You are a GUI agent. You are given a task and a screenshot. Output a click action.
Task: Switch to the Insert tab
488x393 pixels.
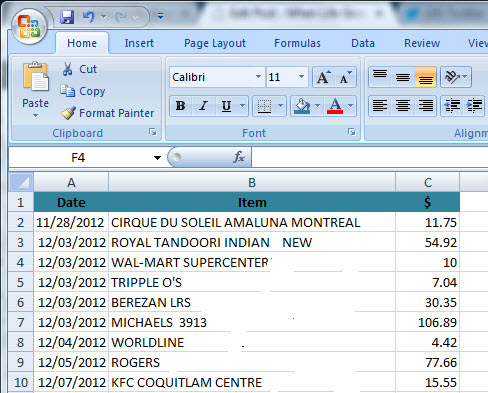click(x=139, y=43)
